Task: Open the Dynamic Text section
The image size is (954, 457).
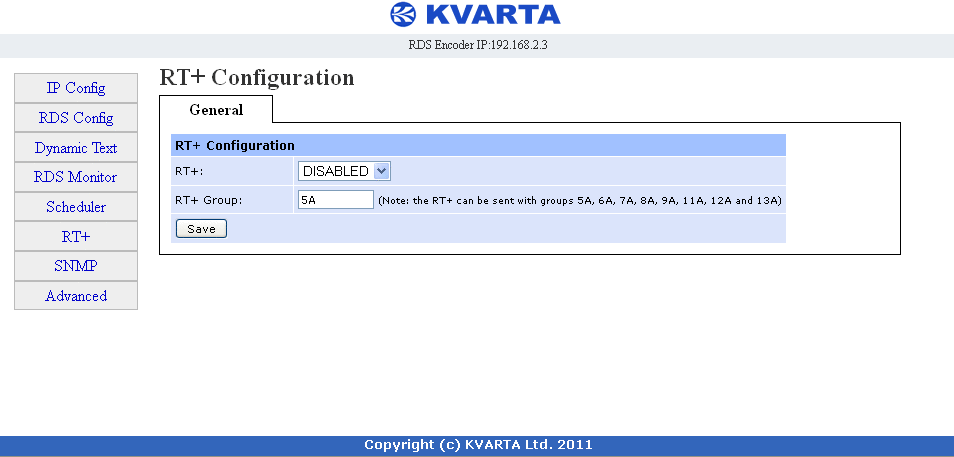Action: coord(76,148)
